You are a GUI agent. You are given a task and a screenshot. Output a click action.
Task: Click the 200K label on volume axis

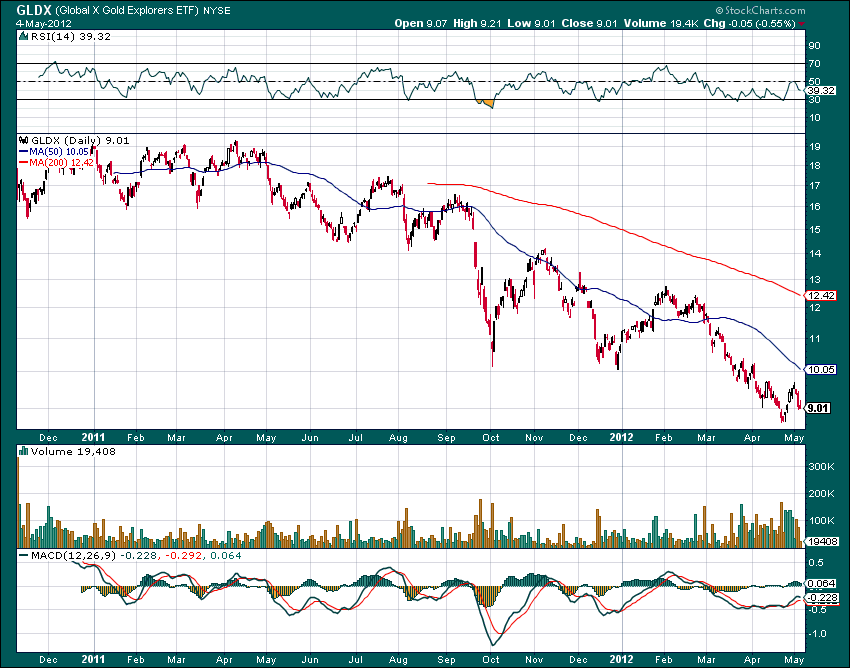tap(821, 493)
